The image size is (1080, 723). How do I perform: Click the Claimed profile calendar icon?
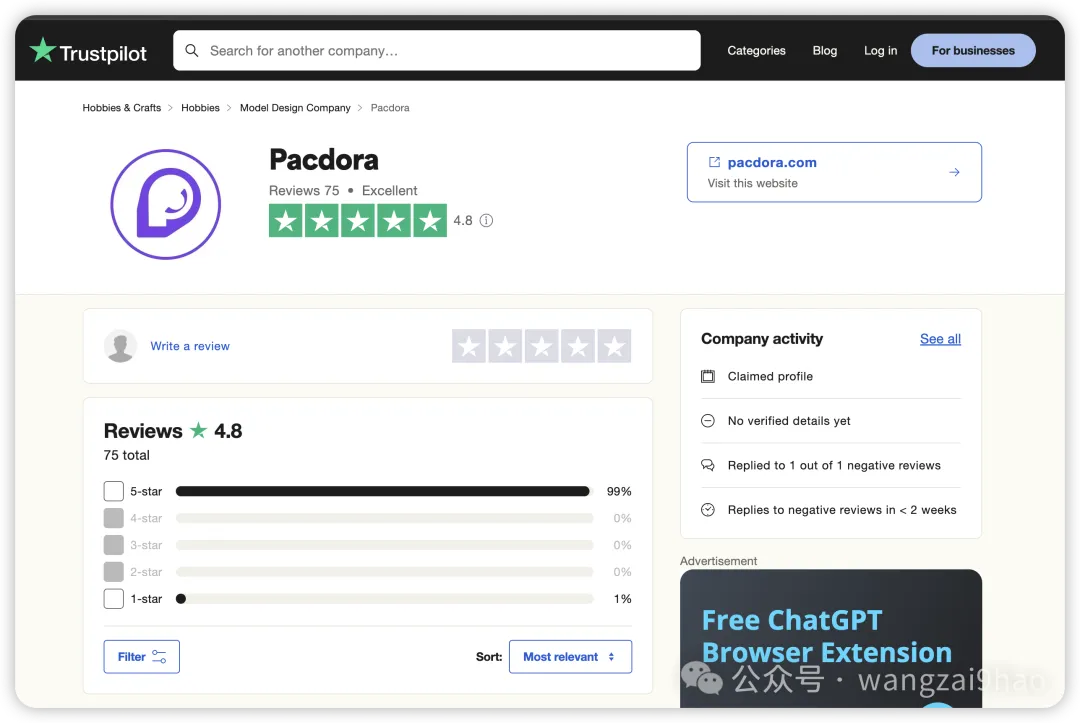coord(707,376)
